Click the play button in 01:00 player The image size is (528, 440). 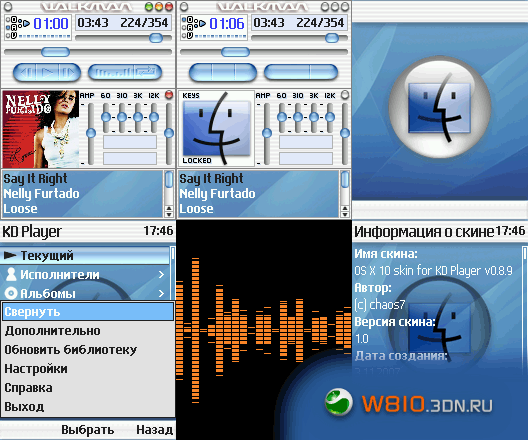pyautogui.click(x=47, y=72)
